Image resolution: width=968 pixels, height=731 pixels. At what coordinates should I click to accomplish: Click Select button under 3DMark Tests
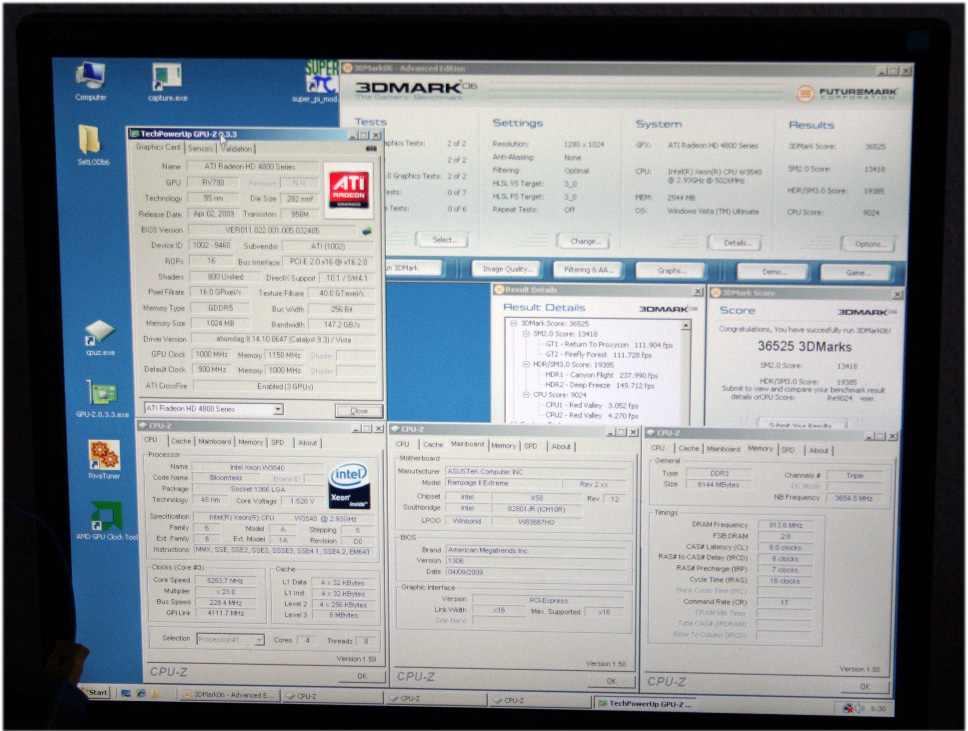pyautogui.click(x=443, y=240)
